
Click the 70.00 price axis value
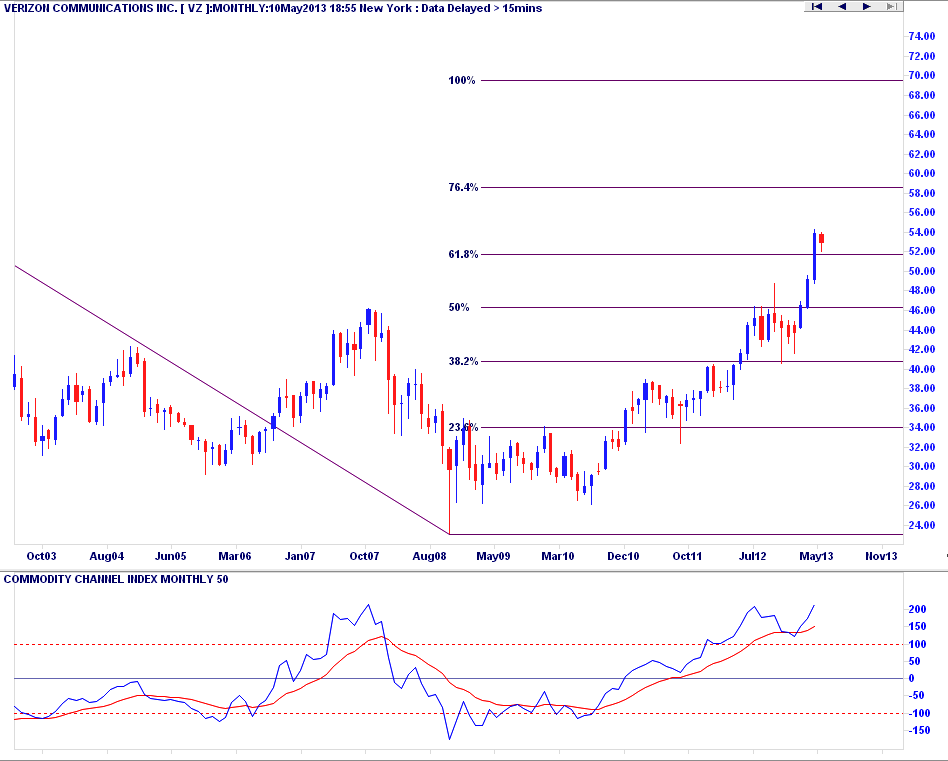point(922,76)
